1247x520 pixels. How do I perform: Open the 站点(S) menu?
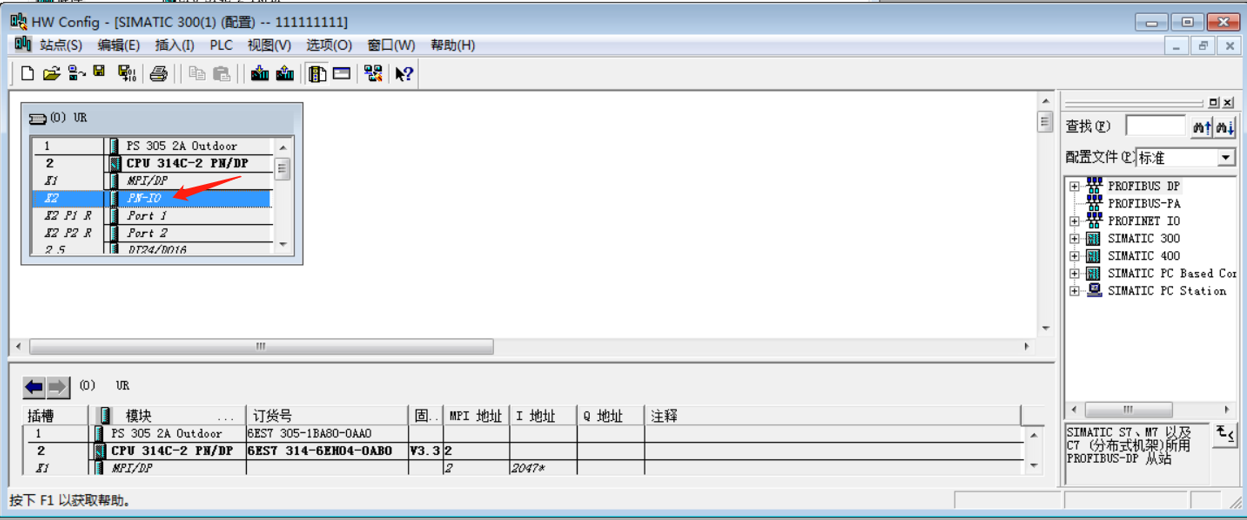click(x=61, y=45)
